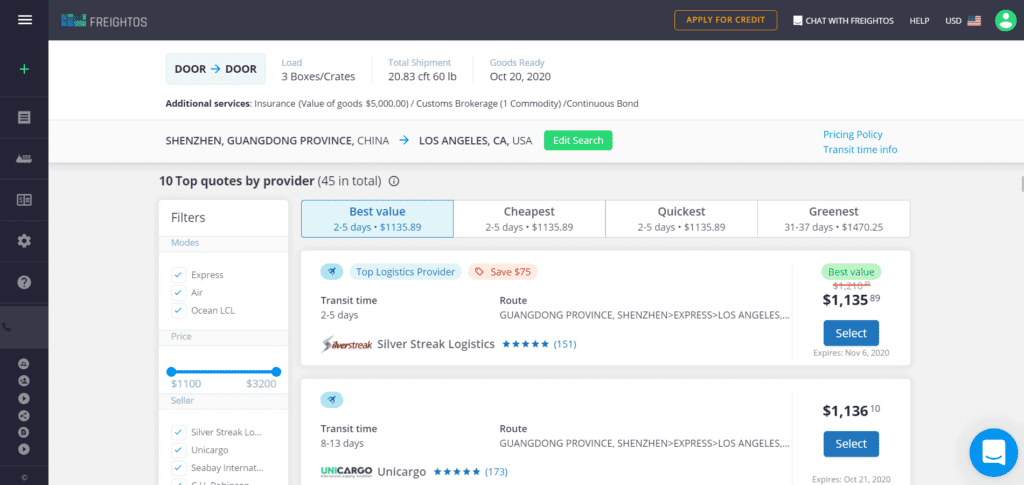The height and width of the screenshot is (485, 1024).
Task: Click the Apply for Credit button
Action: [x=726, y=20]
